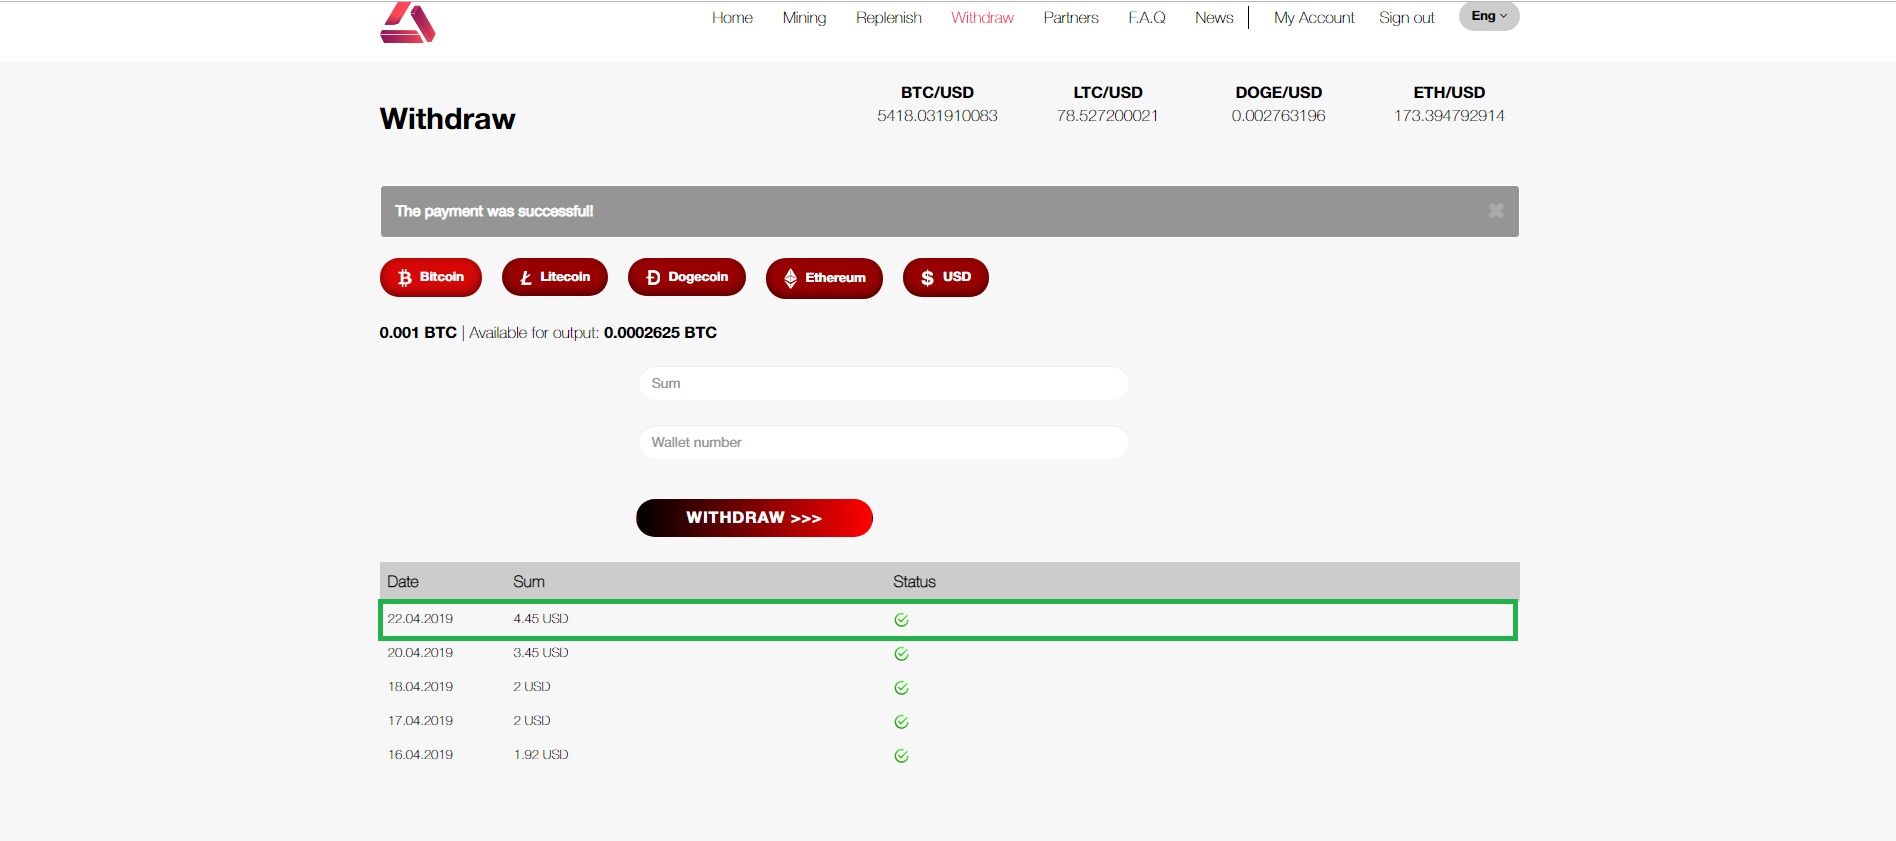Focus the Sum input field
Screen dimensions: 1896x841
coord(884,384)
